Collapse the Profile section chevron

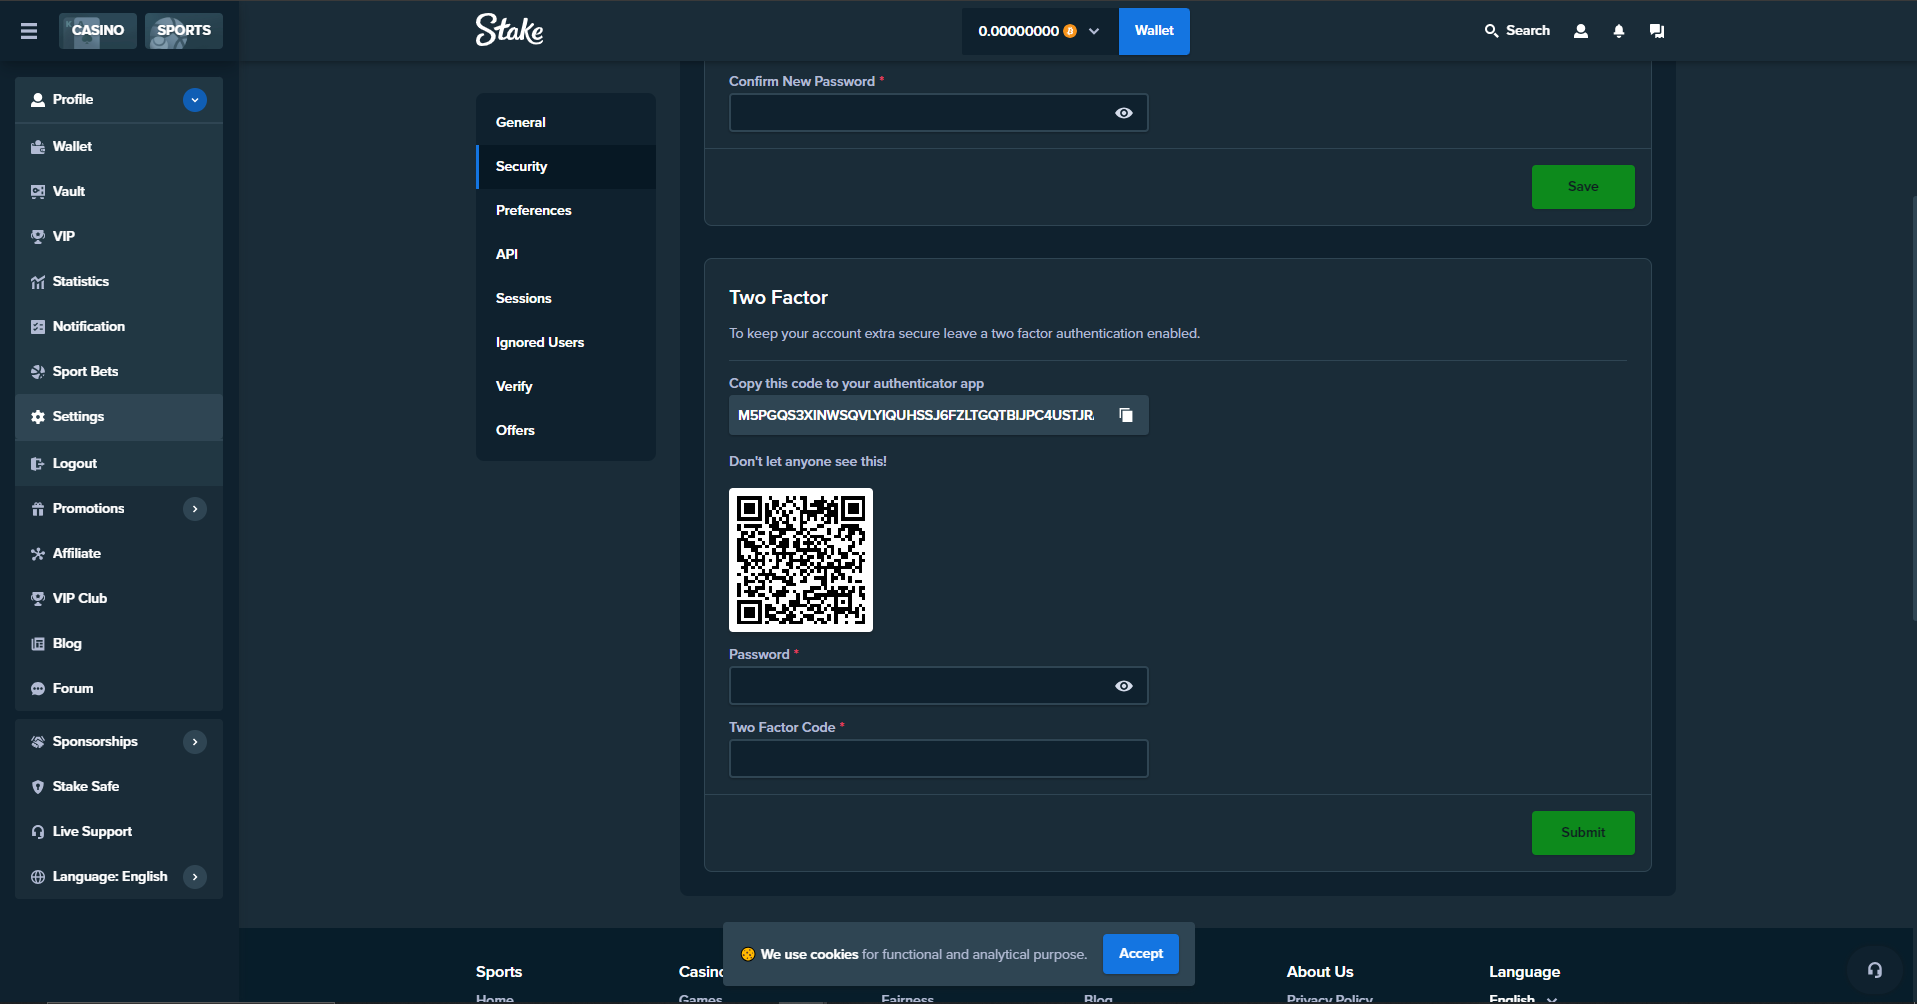tap(195, 100)
